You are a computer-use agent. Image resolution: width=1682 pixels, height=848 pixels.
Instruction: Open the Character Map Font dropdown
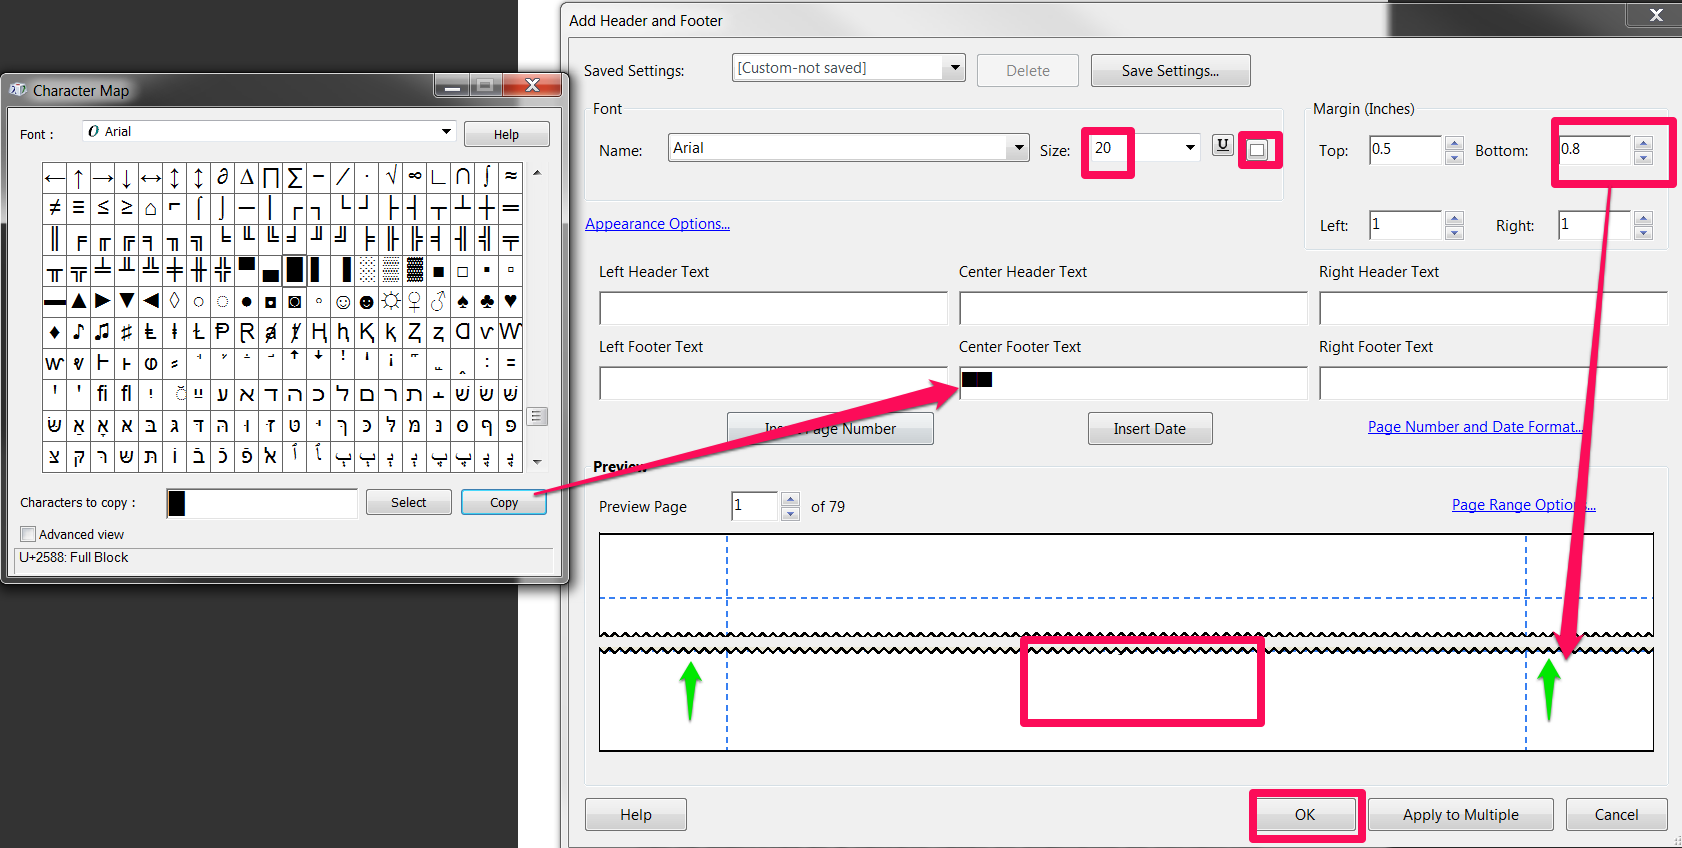pos(446,132)
